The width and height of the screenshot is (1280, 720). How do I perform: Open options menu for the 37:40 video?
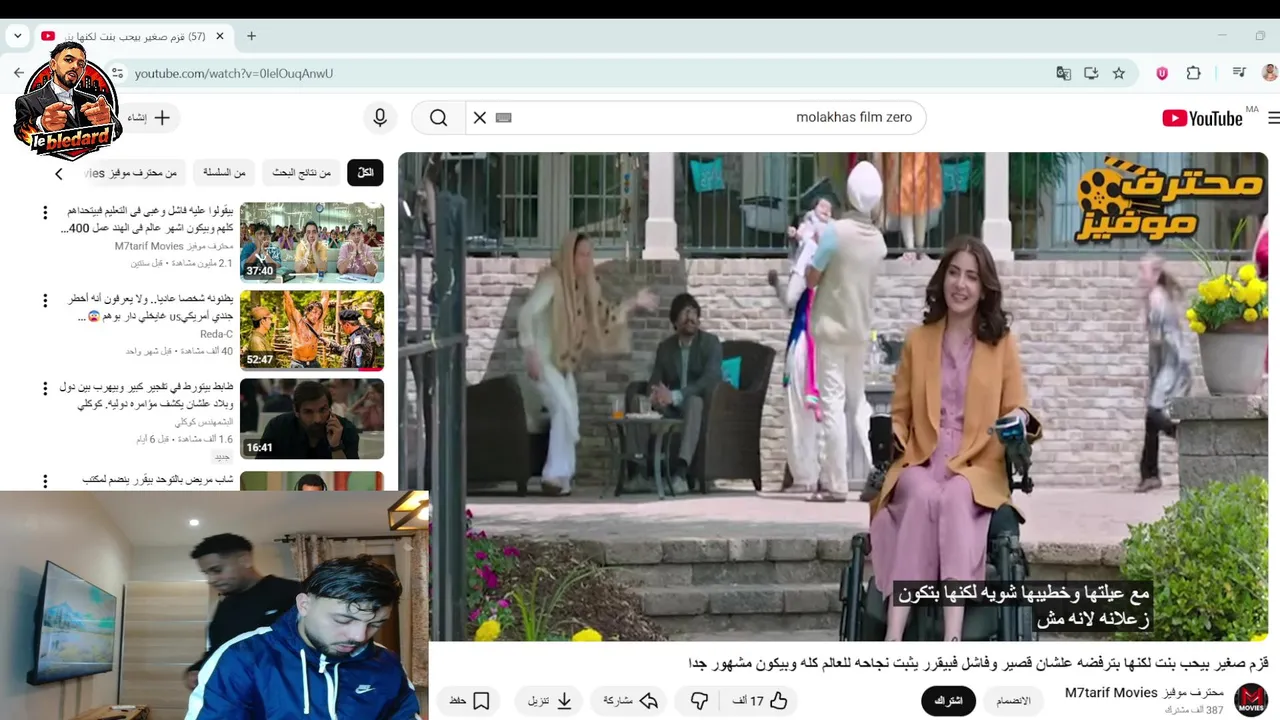(x=45, y=213)
